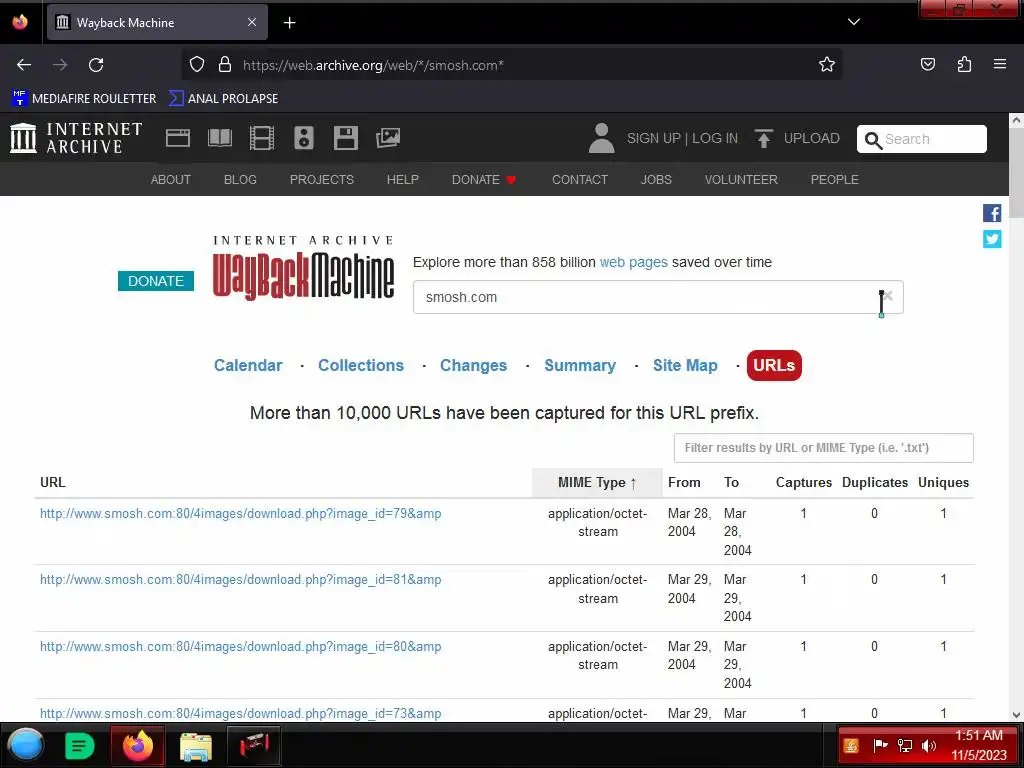Switch to Summary view
The image size is (1024, 768).
pyautogui.click(x=580, y=365)
